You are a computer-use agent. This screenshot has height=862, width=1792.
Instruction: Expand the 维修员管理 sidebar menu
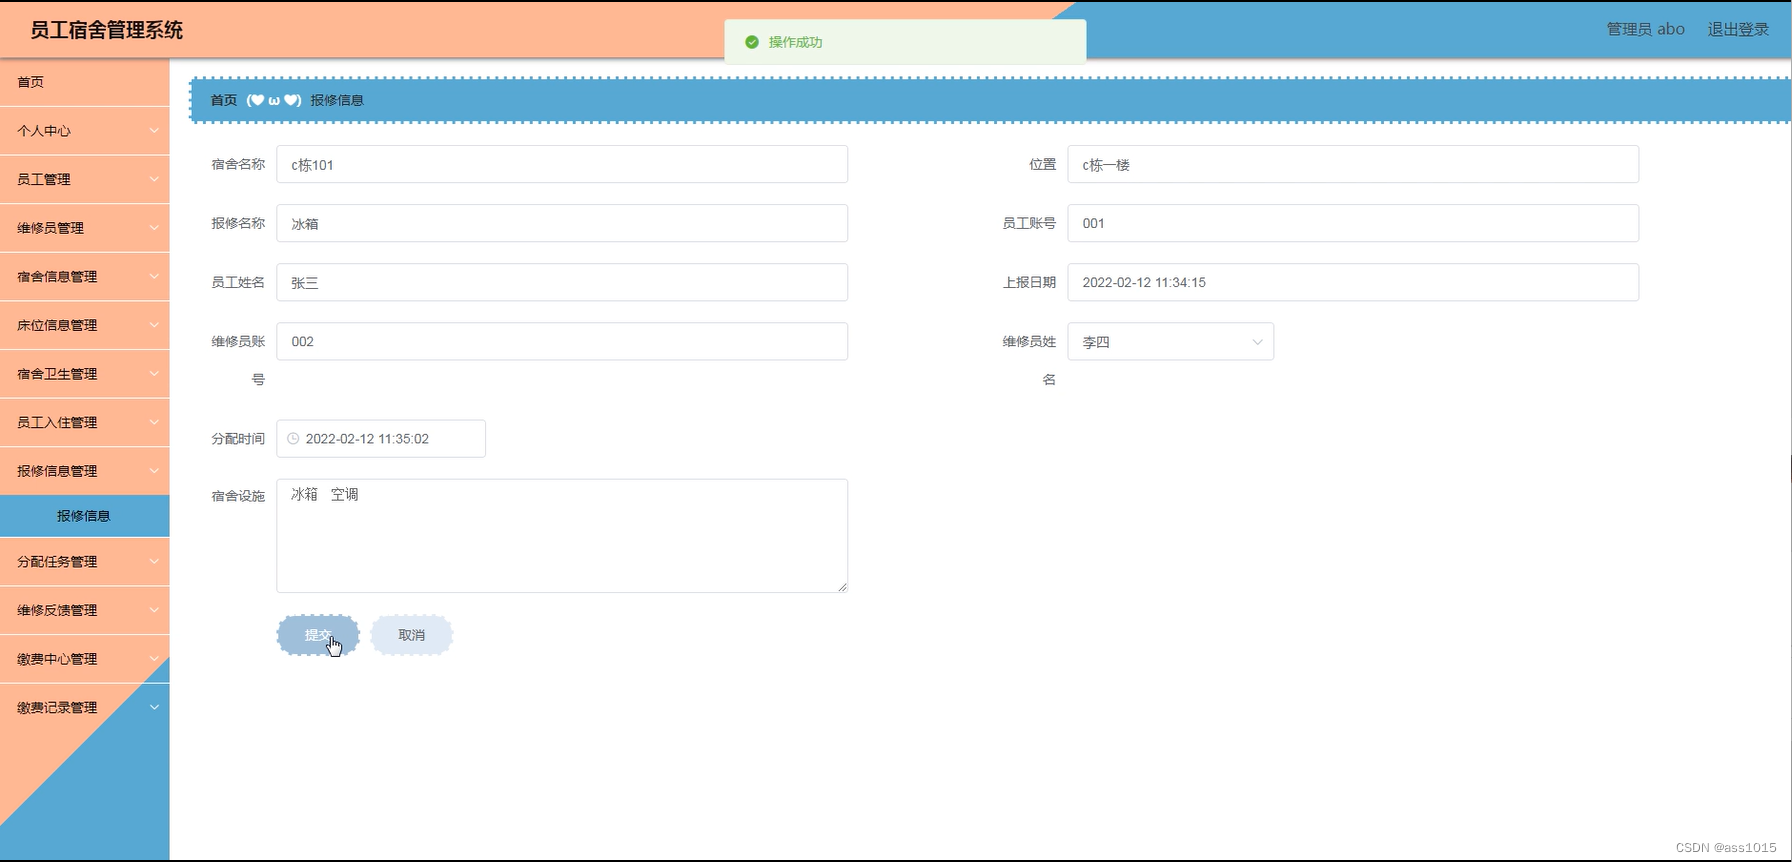[85, 228]
